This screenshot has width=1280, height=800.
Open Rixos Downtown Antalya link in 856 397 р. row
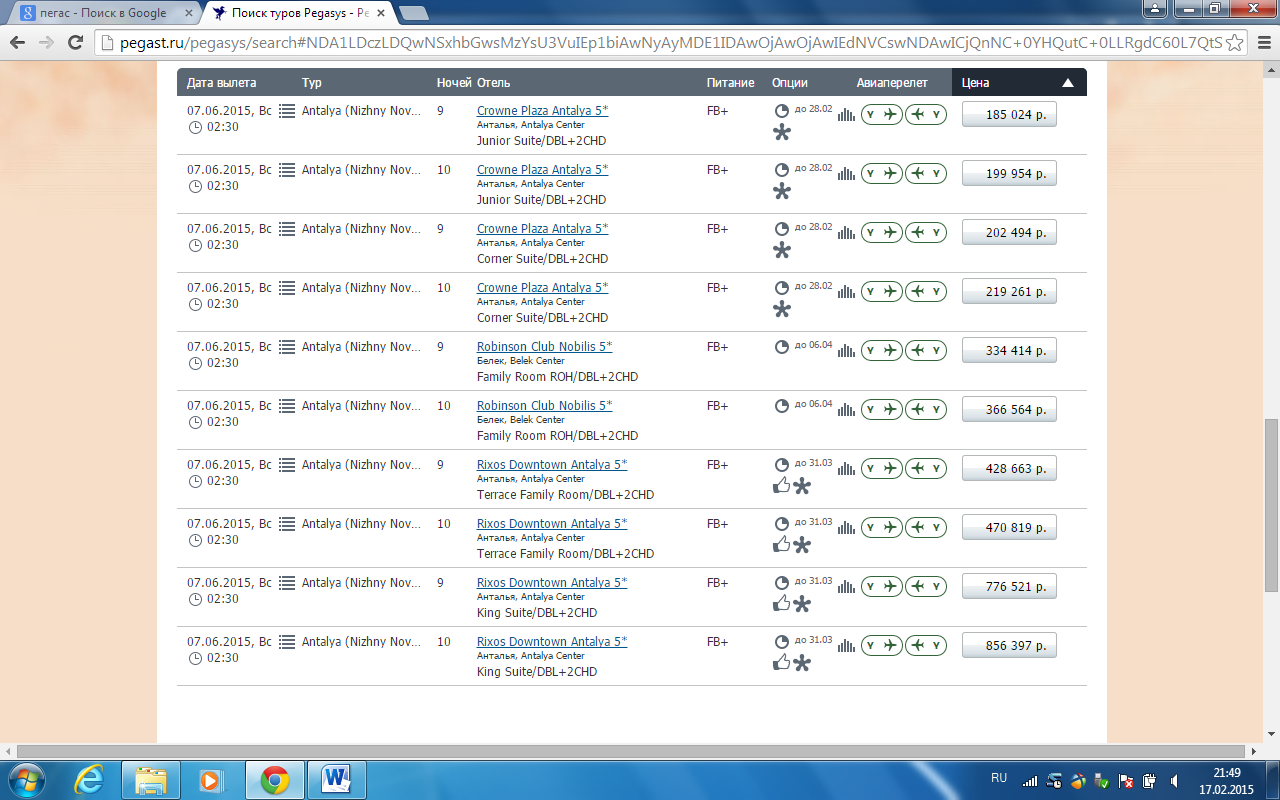pyautogui.click(x=552, y=642)
